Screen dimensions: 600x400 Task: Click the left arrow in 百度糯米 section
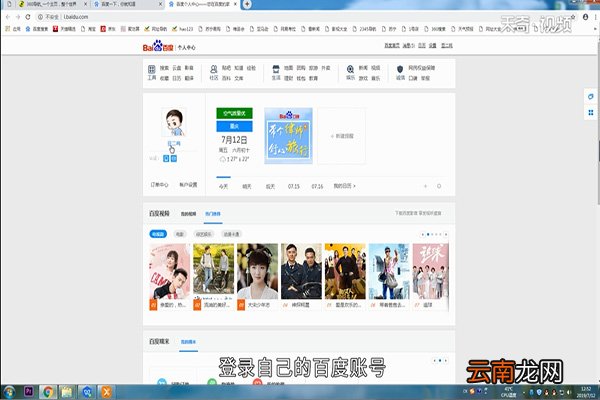(434, 361)
